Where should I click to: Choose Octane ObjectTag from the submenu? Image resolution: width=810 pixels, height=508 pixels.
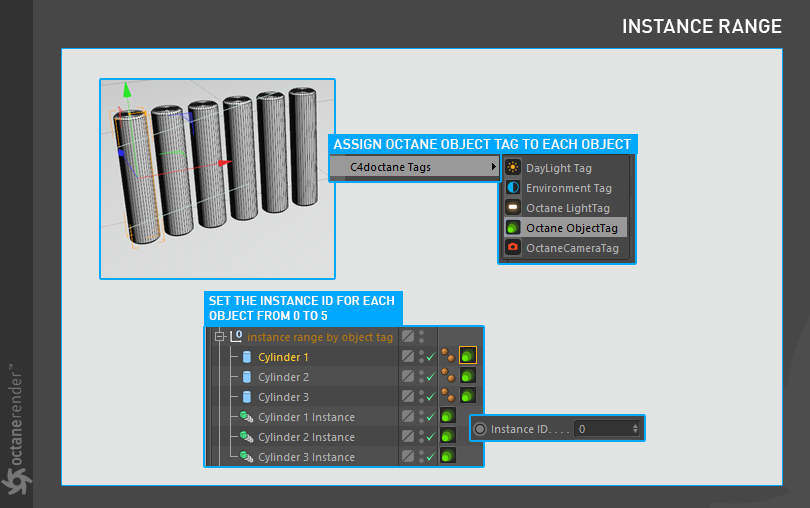pyautogui.click(x=566, y=228)
